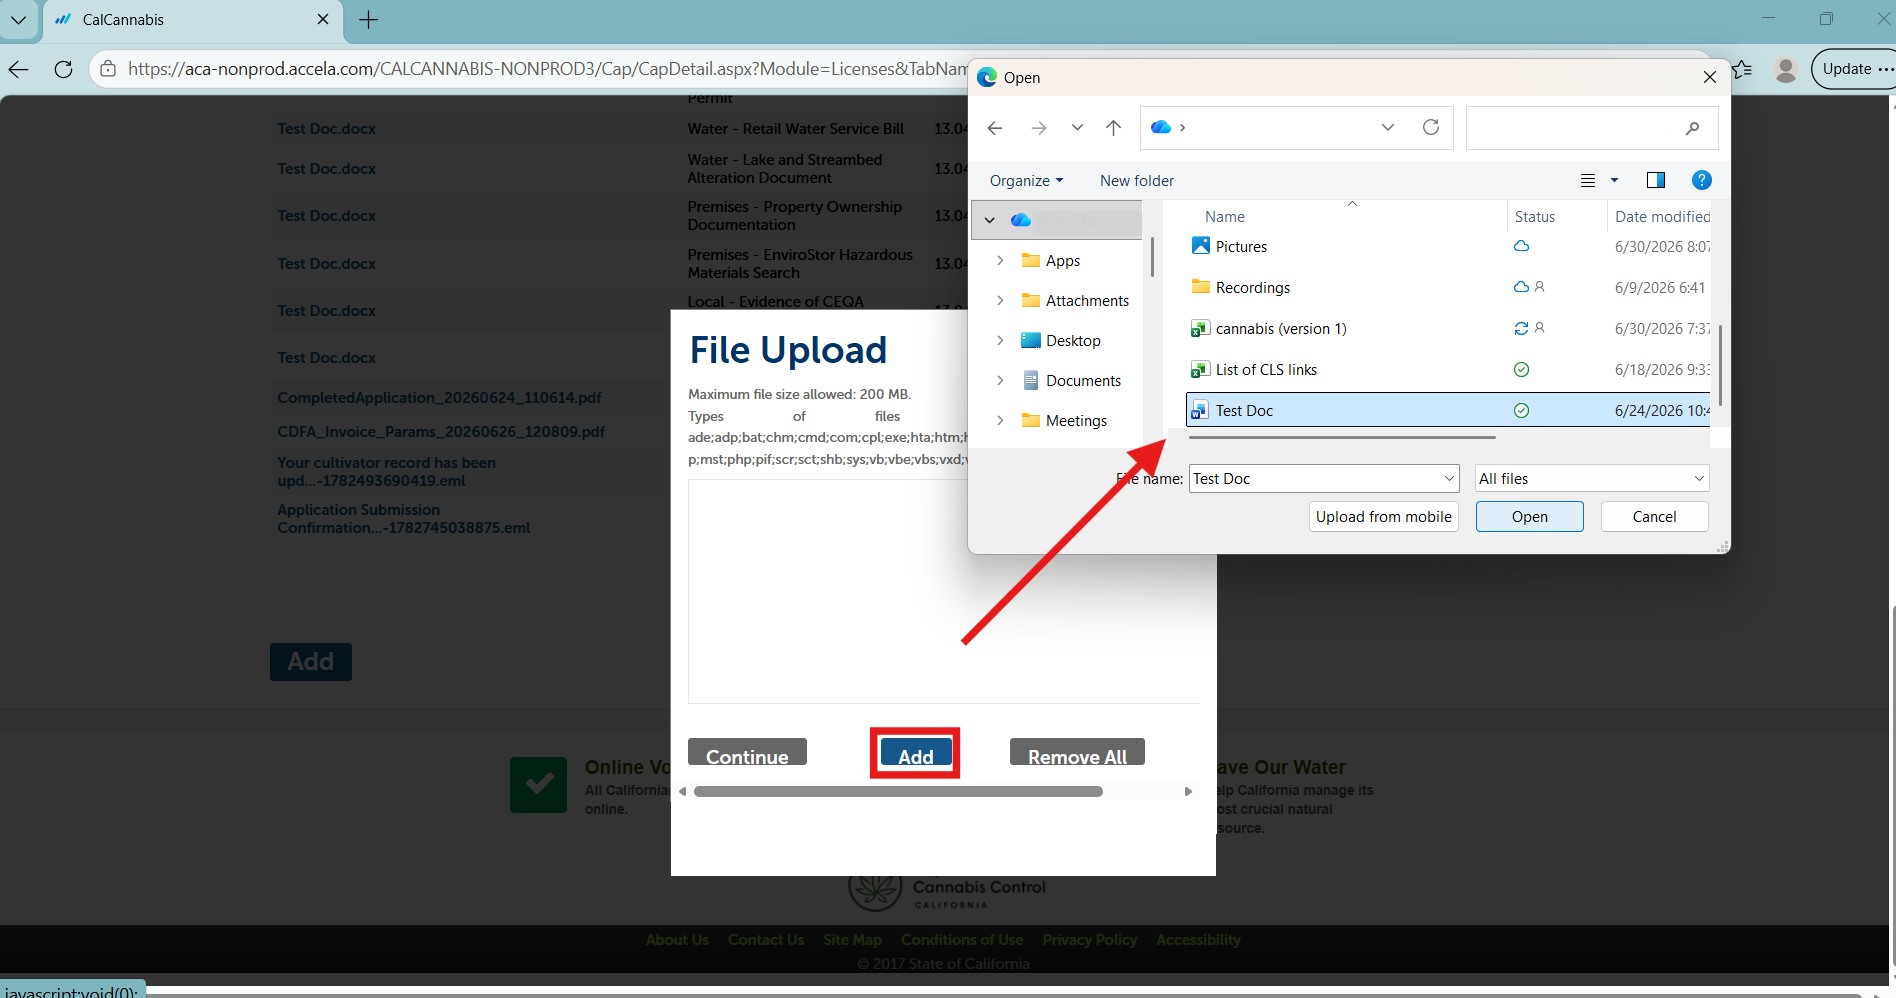Image resolution: width=1896 pixels, height=998 pixels.
Task: Expand the Desktop folder in tree
Action: click(x=1000, y=340)
